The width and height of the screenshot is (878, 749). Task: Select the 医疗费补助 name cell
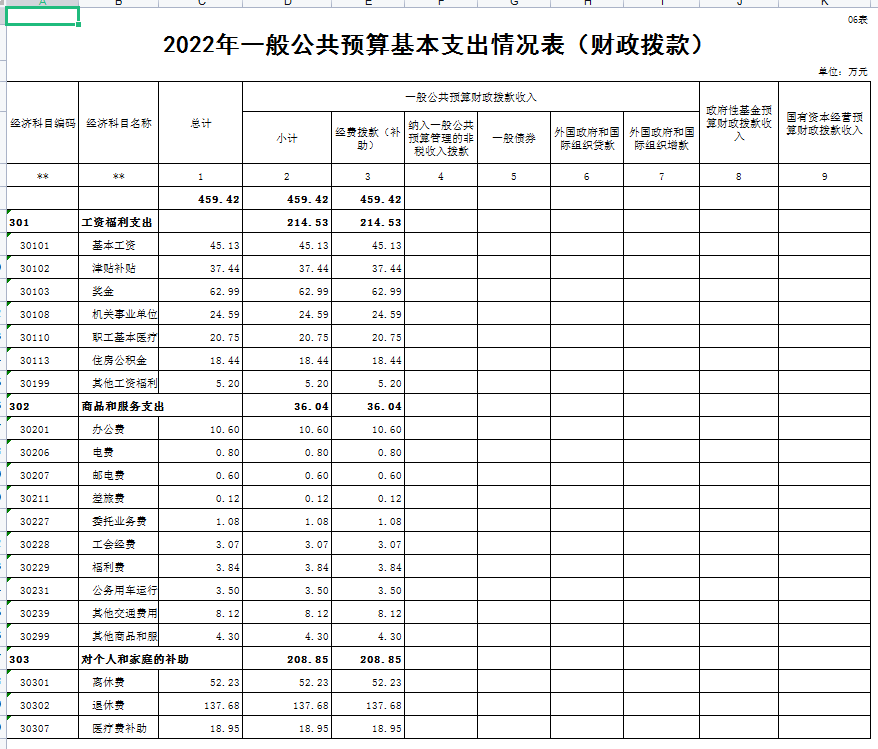[119, 728]
